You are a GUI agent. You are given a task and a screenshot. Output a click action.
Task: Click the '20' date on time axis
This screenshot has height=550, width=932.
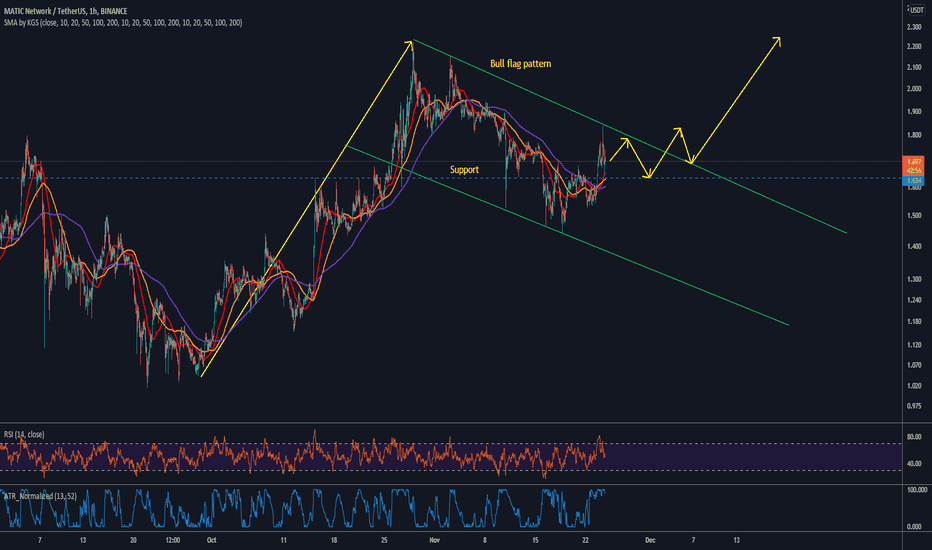(x=133, y=540)
